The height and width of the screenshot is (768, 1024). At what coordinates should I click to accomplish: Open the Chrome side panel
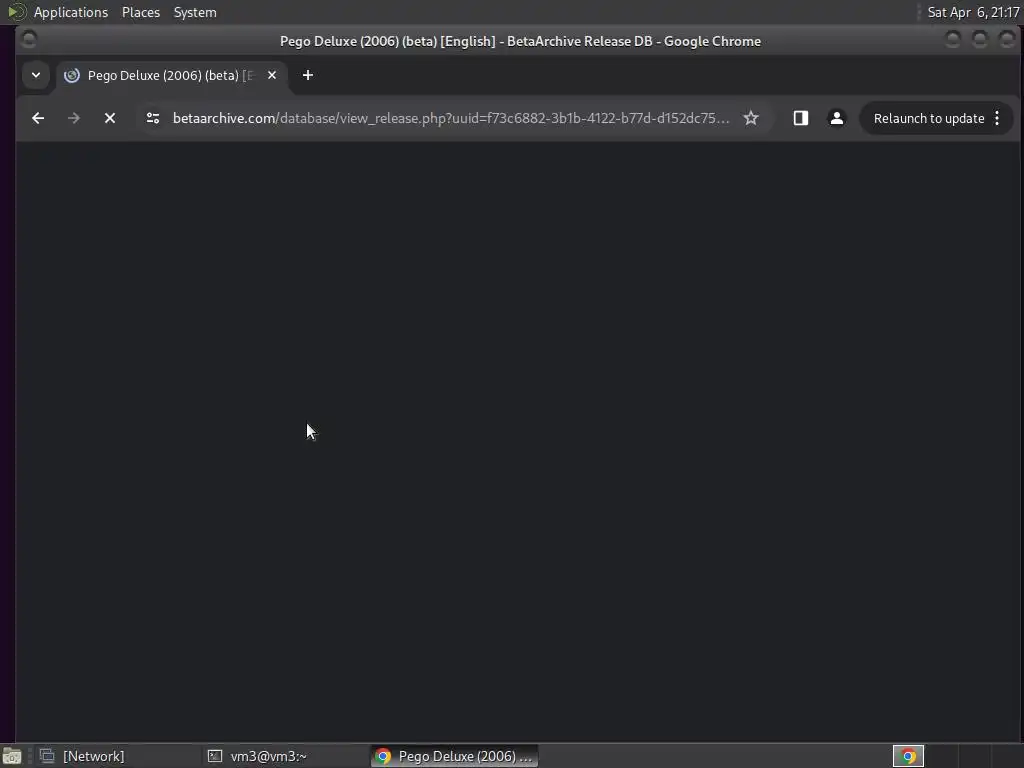[801, 118]
